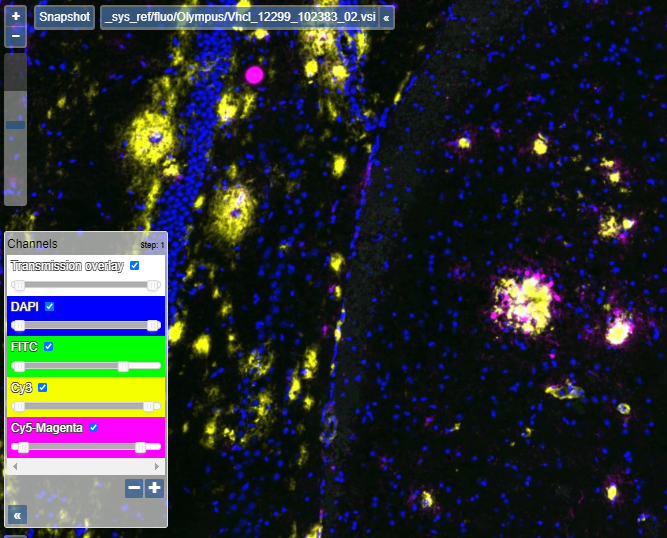Hide the Cy3 channel via checkbox
Image resolution: width=667 pixels, height=538 pixels.
(x=42, y=387)
